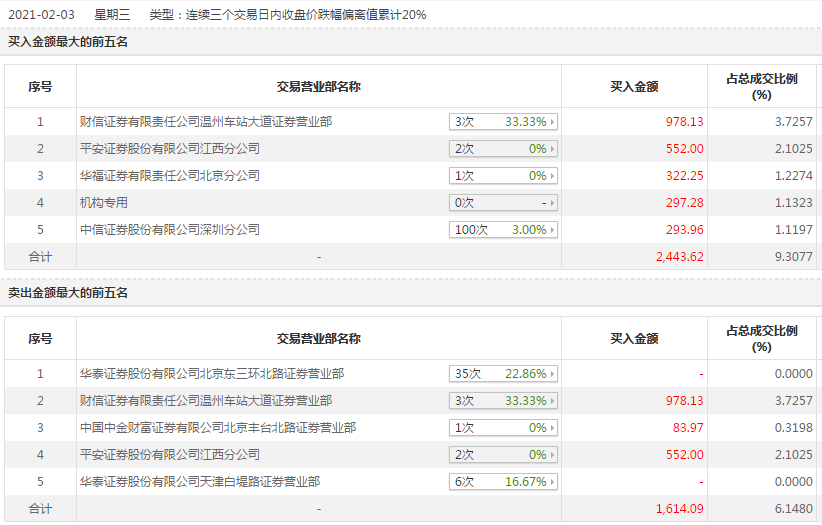Click the buy table total 2,443.62
The height and width of the screenshot is (525, 822).
pos(679,257)
